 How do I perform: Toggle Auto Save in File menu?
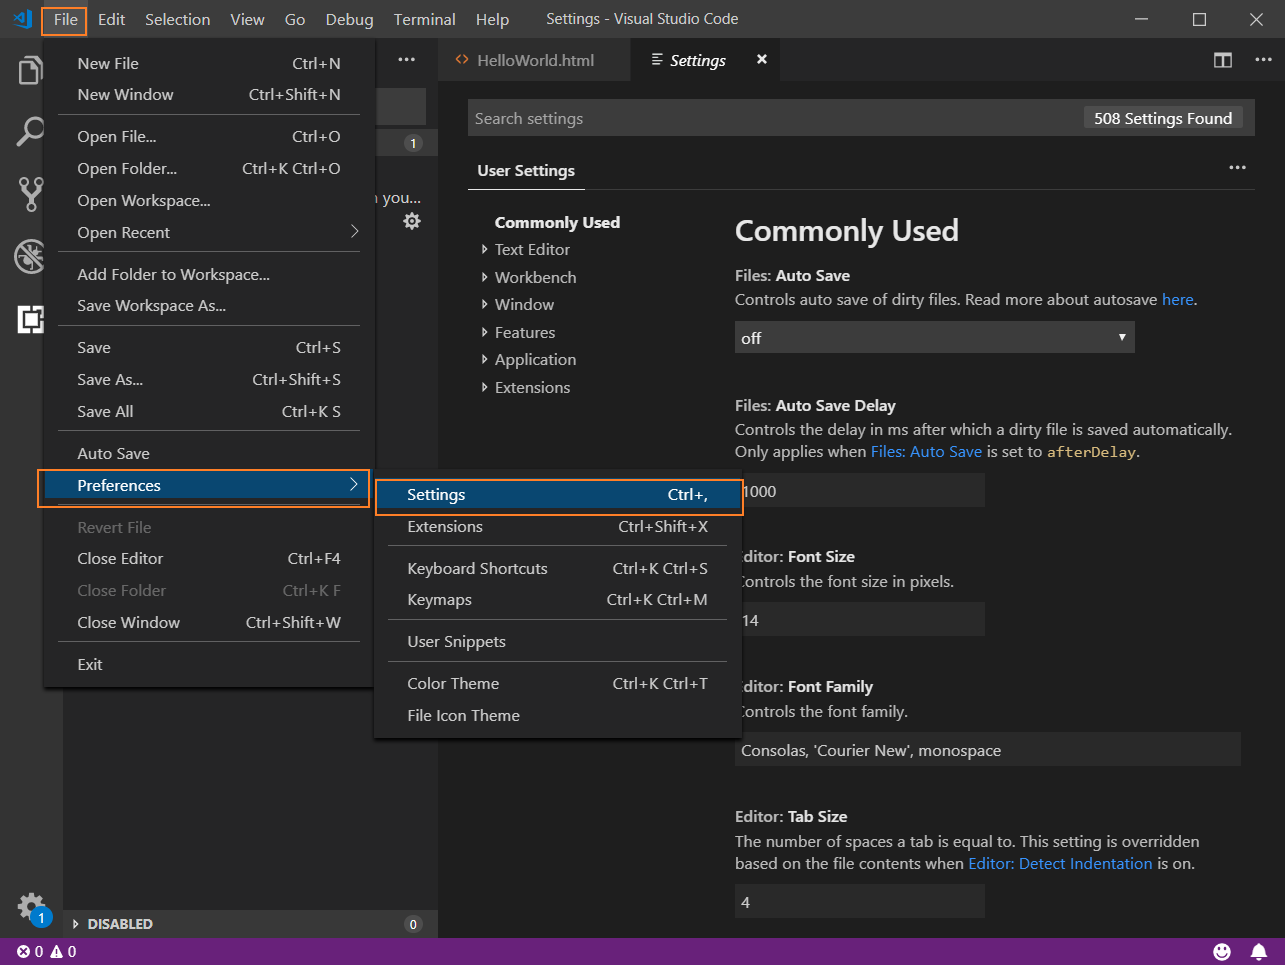click(x=114, y=454)
